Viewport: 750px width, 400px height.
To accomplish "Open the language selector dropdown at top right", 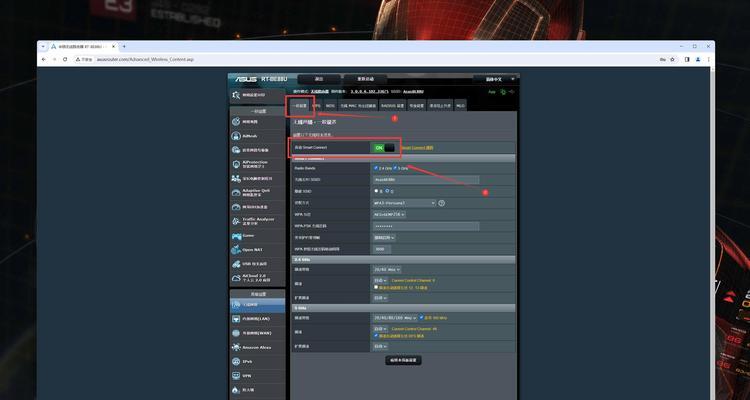I will [496, 79].
